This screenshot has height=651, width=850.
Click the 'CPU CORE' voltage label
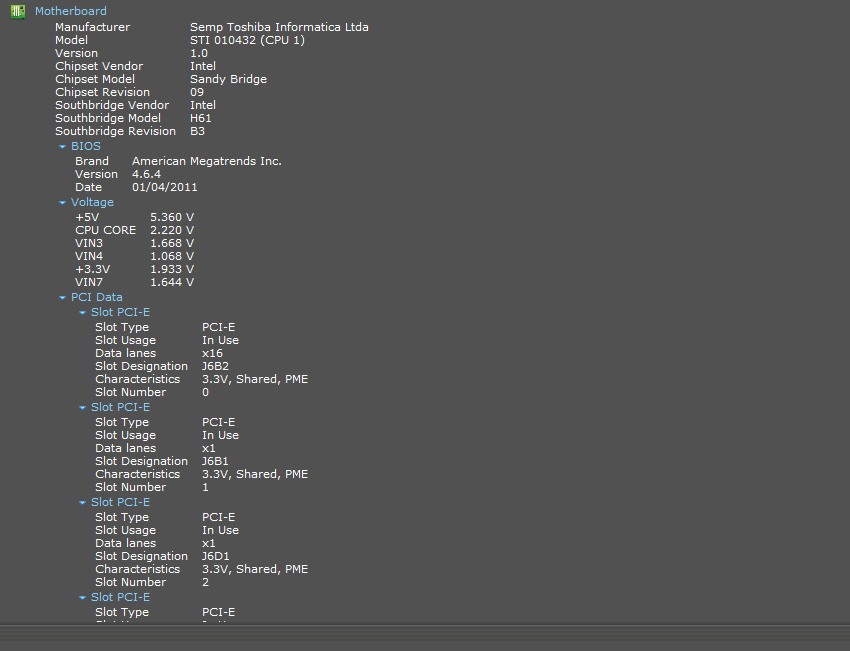point(106,230)
